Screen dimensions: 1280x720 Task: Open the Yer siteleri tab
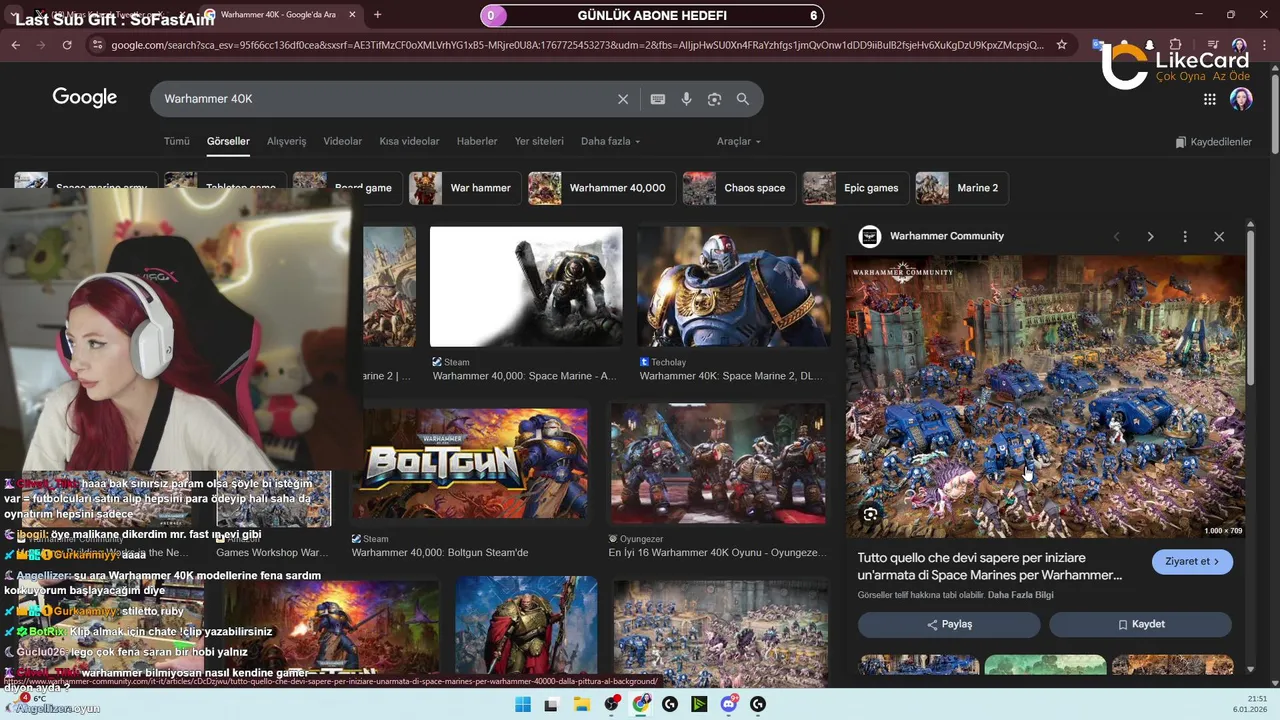[539, 141]
